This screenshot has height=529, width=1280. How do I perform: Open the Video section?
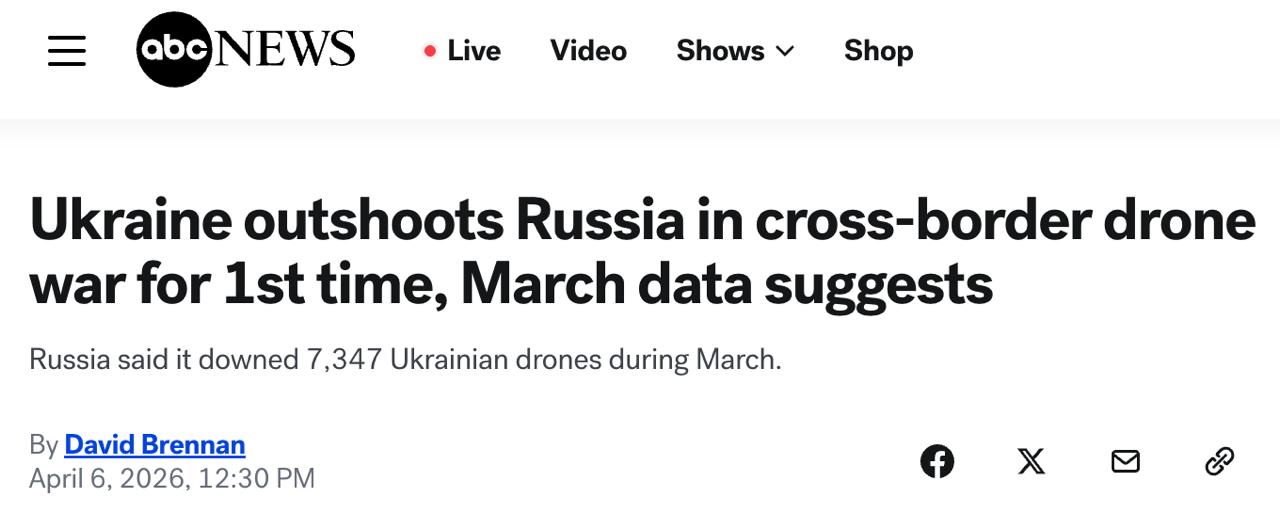point(588,51)
